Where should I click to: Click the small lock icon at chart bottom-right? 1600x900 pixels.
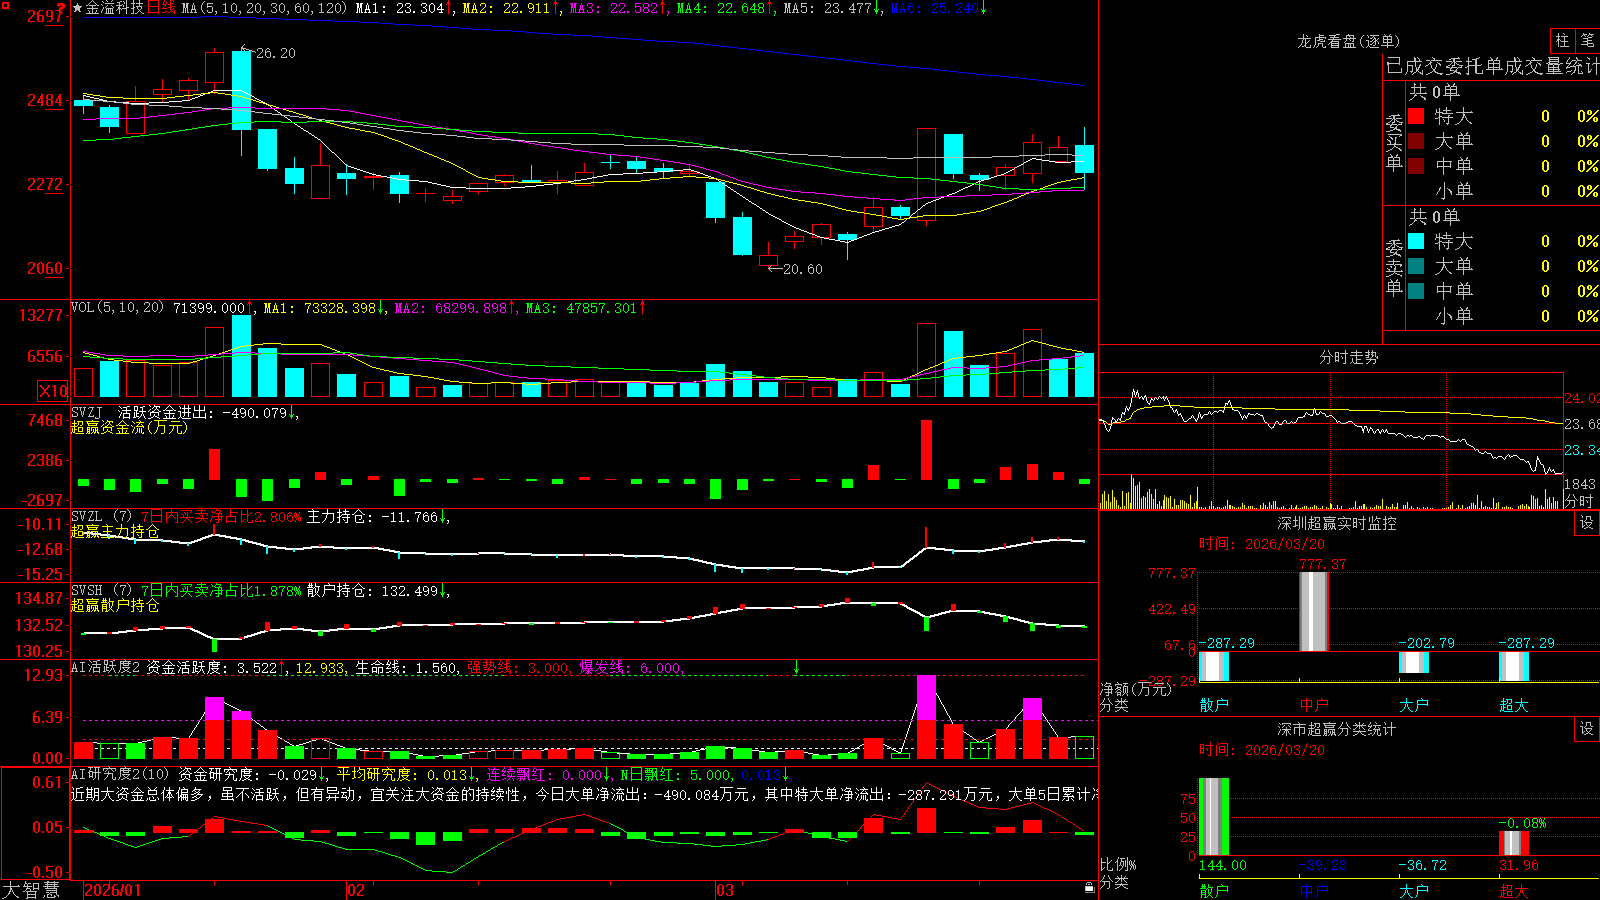(1089, 888)
